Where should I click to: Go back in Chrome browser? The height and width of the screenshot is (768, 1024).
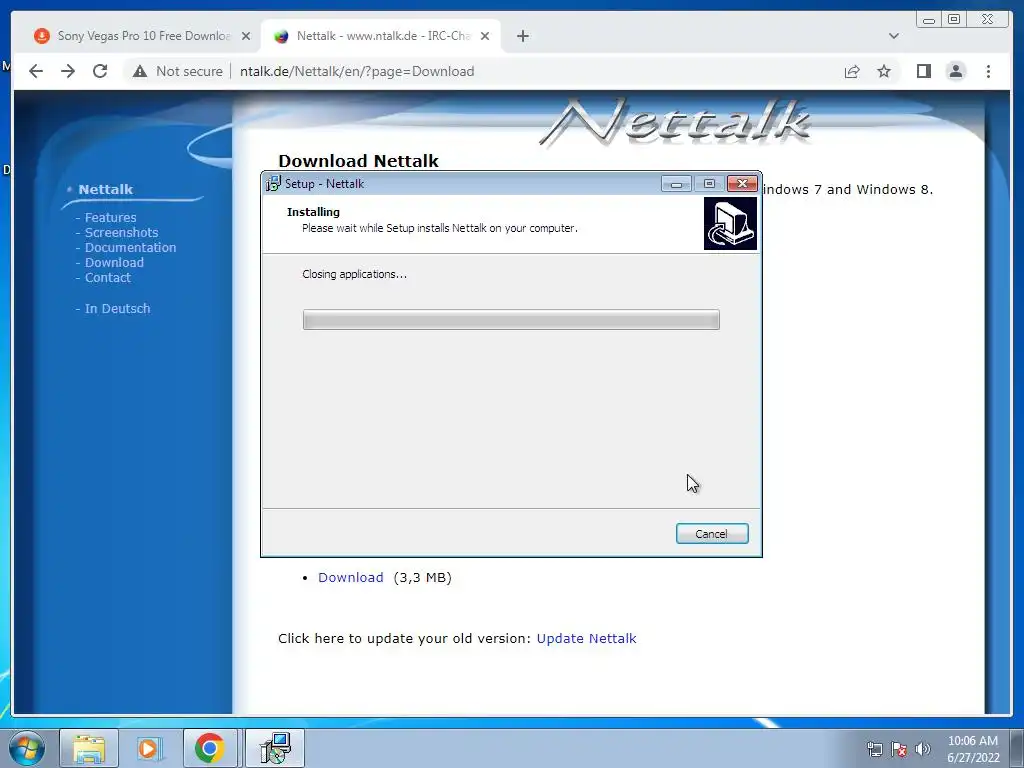click(36, 71)
